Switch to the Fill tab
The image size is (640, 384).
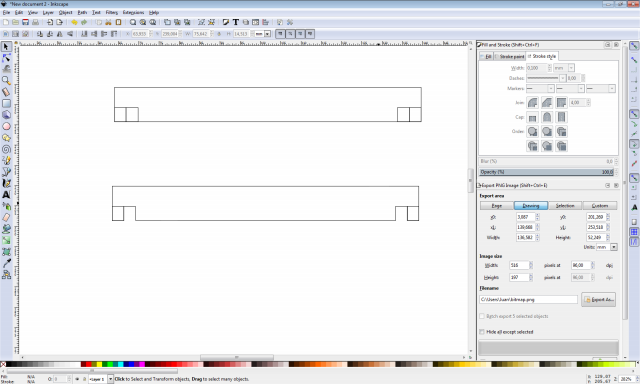click(487, 56)
